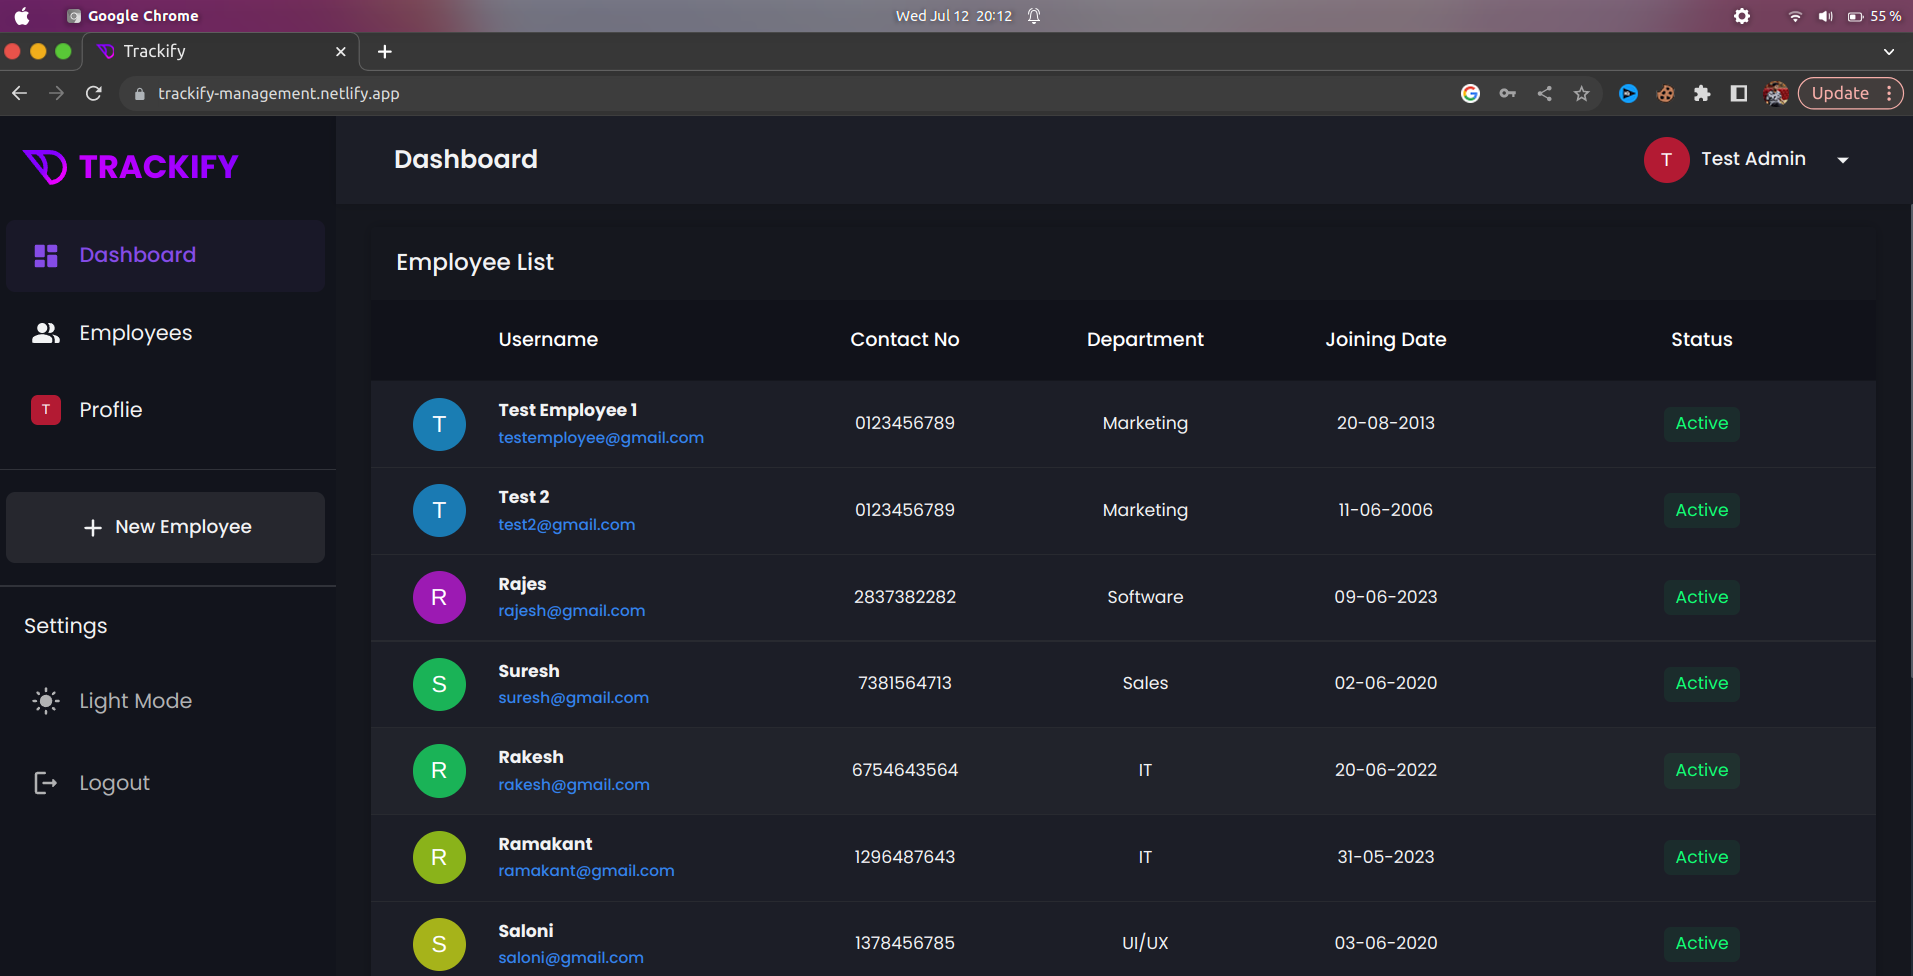Click Active status for Ramakant

click(x=1701, y=857)
